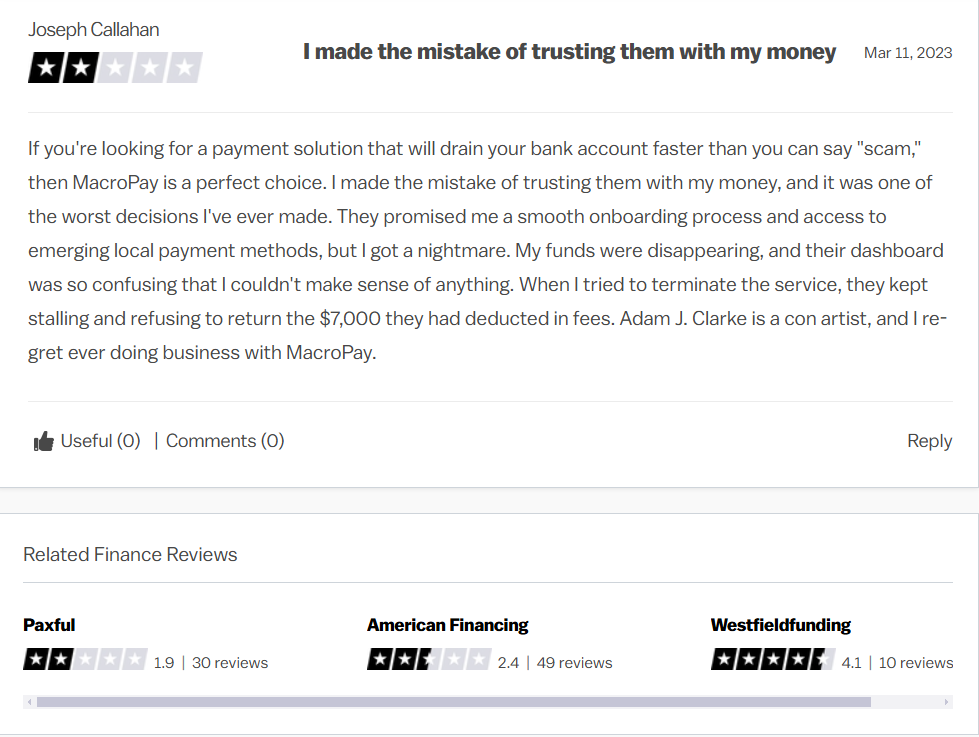Click the related reviews horizontal scrollbar thumb

tap(454, 702)
